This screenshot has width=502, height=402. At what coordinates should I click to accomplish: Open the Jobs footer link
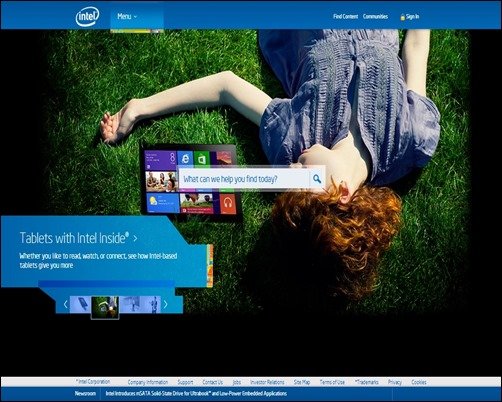pyautogui.click(x=237, y=382)
